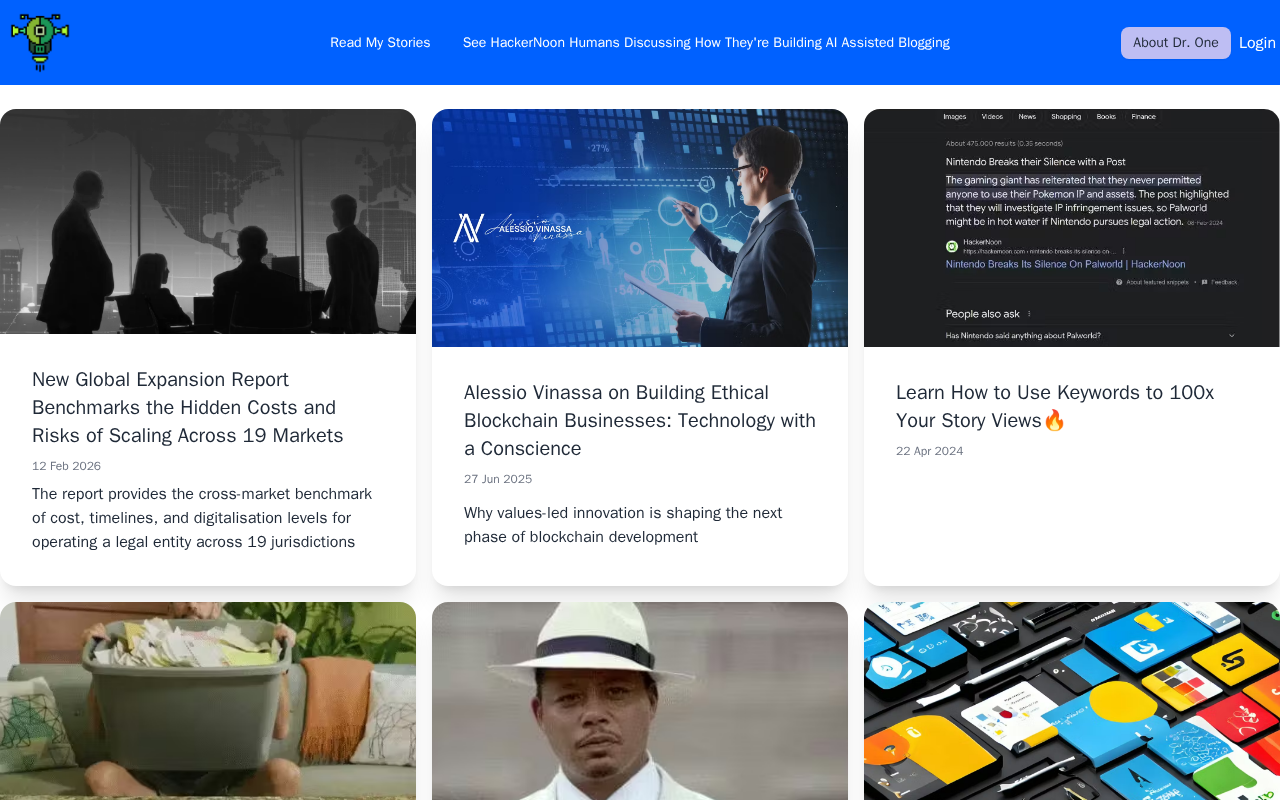Screen dimensions: 1280x800
Task: Click the 12 Feb 2026 date label
Action: click(x=66, y=467)
